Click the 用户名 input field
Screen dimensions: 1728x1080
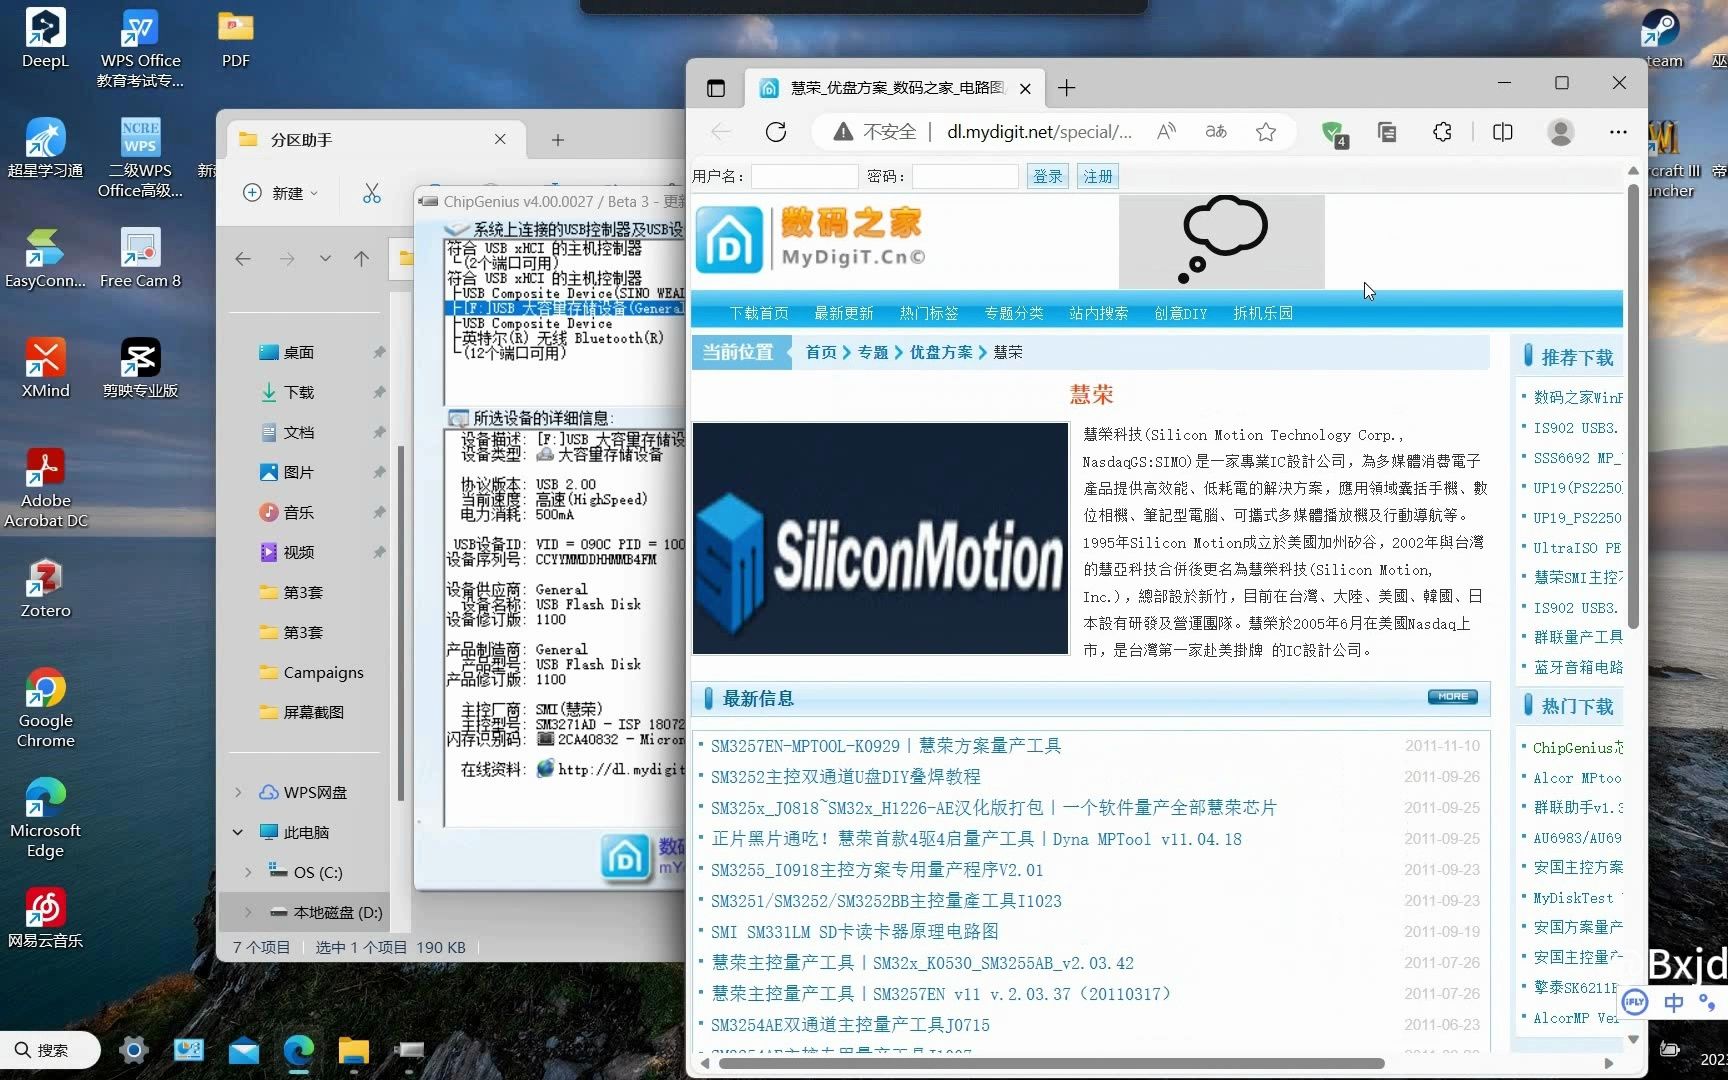coord(805,176)
